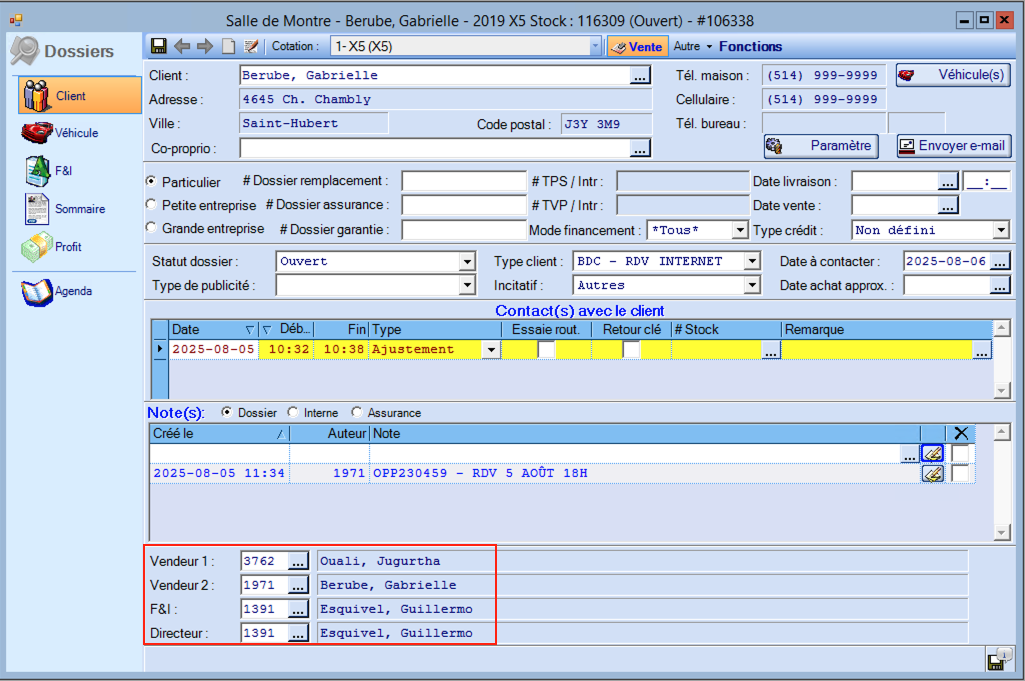Click the save floppy disk icon in toolbar
Screen dimensions: 1025x681
(x=159, y=46)
